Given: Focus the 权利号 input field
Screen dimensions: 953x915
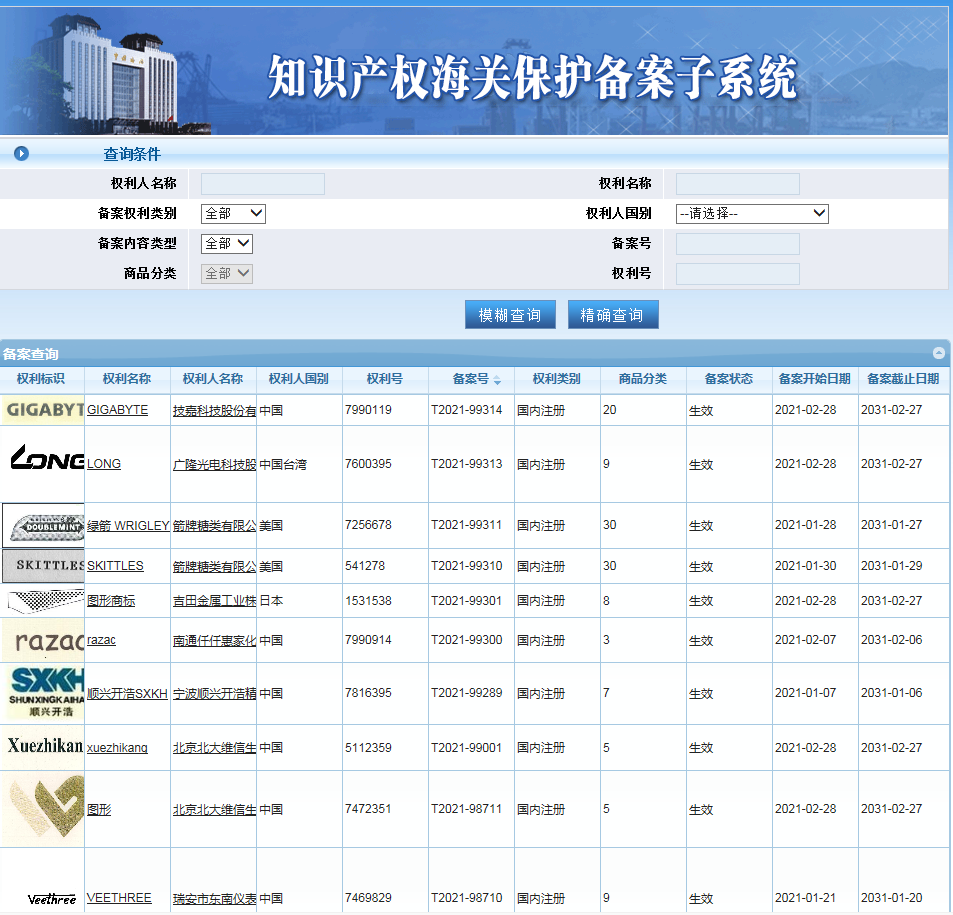Looking at the screenshot, I should coord(737,274).
